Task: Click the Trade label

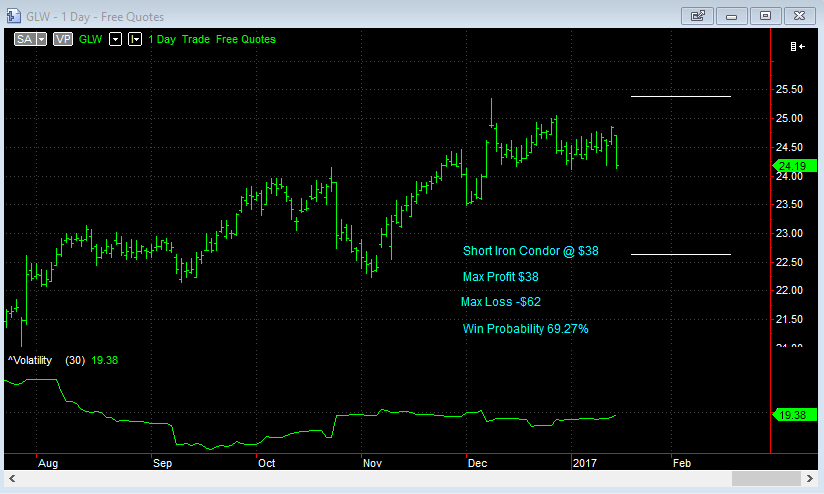Action: tap(195, 39)
